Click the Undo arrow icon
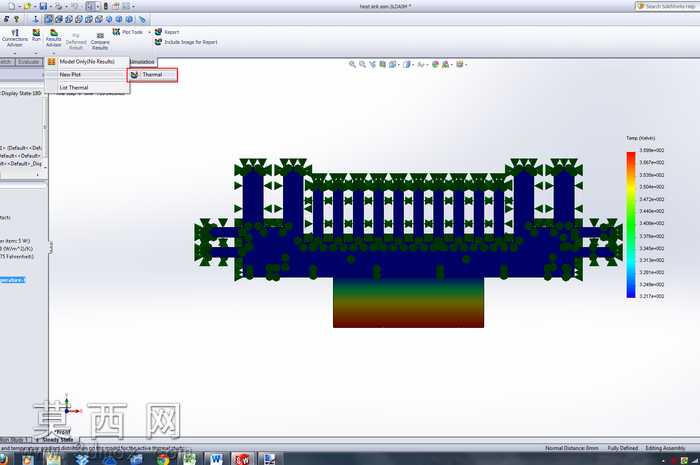The image size is (700, 465). click(x=75, y=6)
